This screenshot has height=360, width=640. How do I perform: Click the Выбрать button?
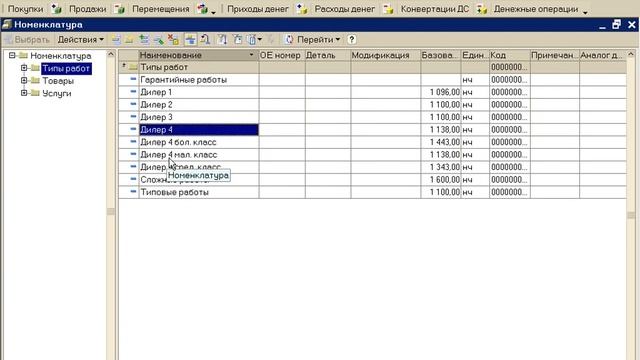point(27,40)
